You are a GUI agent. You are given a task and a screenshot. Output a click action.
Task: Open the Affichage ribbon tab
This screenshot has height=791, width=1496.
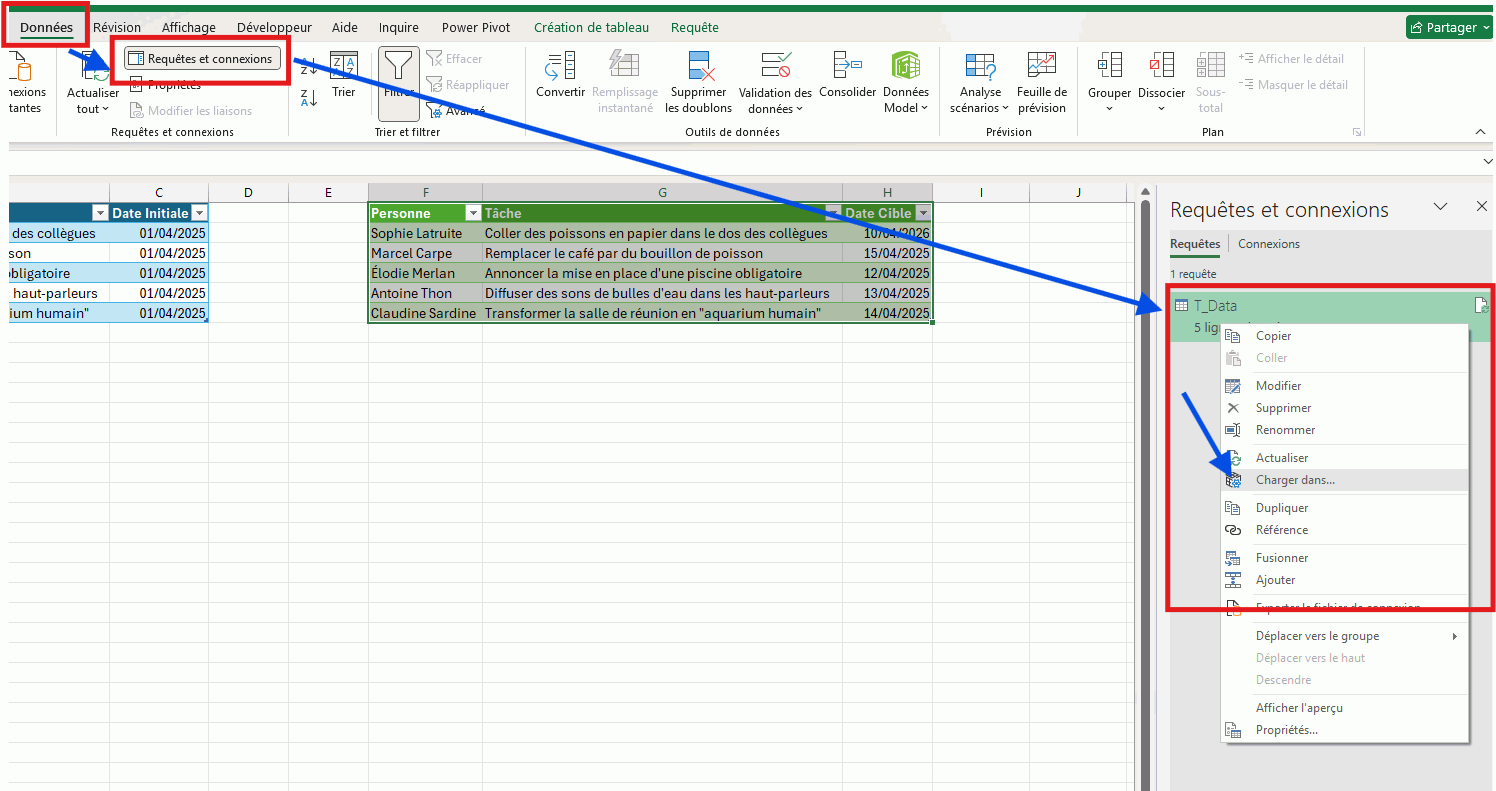[x=188, y=27]
